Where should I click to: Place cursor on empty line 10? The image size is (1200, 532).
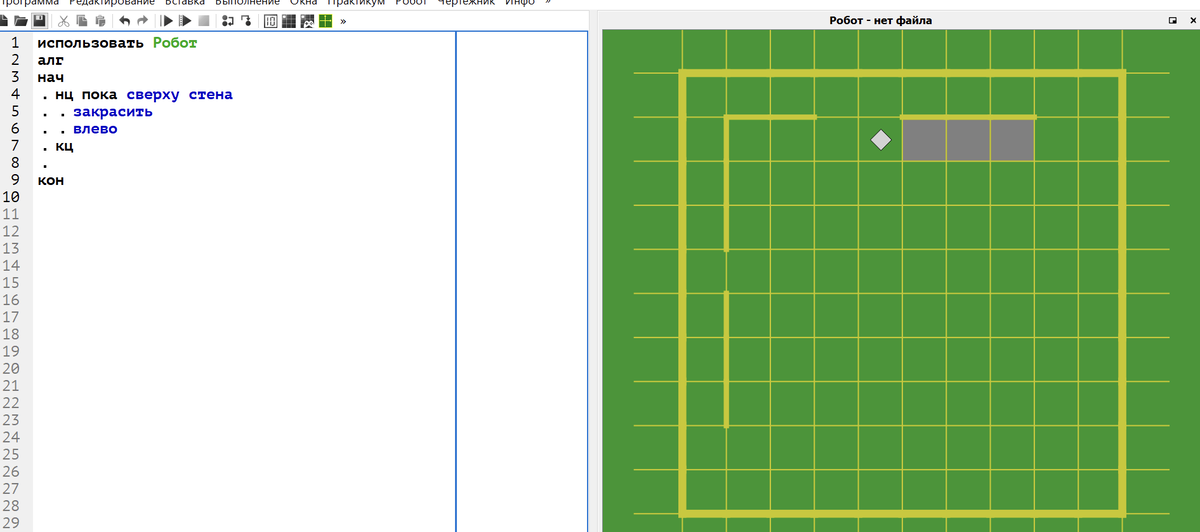244,198
